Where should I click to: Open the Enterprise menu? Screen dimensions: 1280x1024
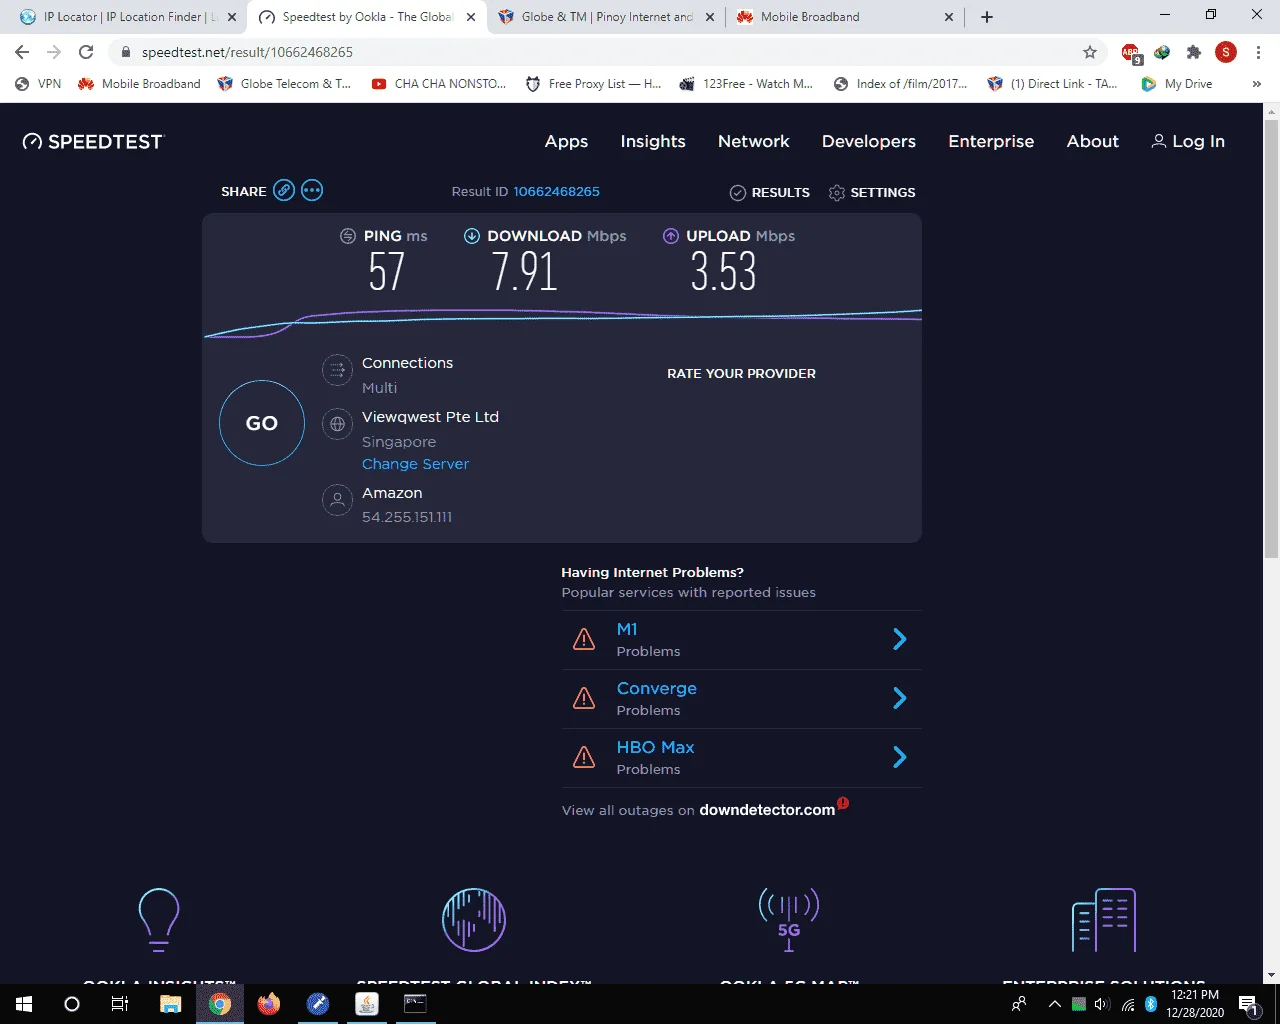coord(991,142)
